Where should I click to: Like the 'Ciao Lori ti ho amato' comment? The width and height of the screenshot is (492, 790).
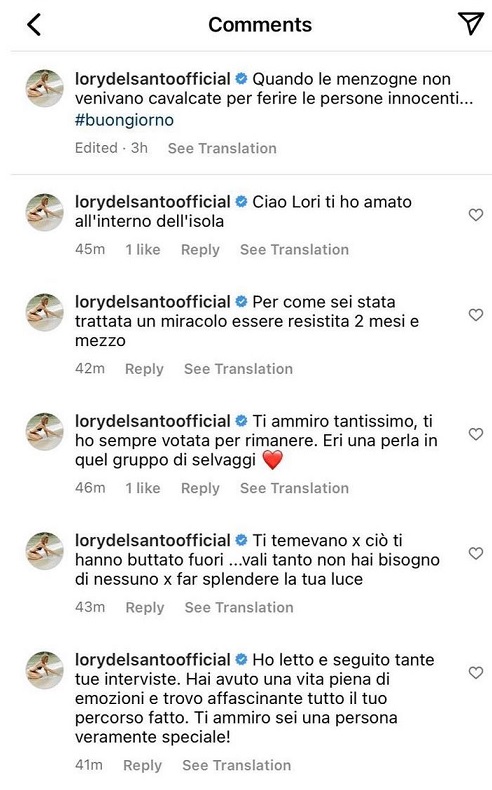[476, 215]
